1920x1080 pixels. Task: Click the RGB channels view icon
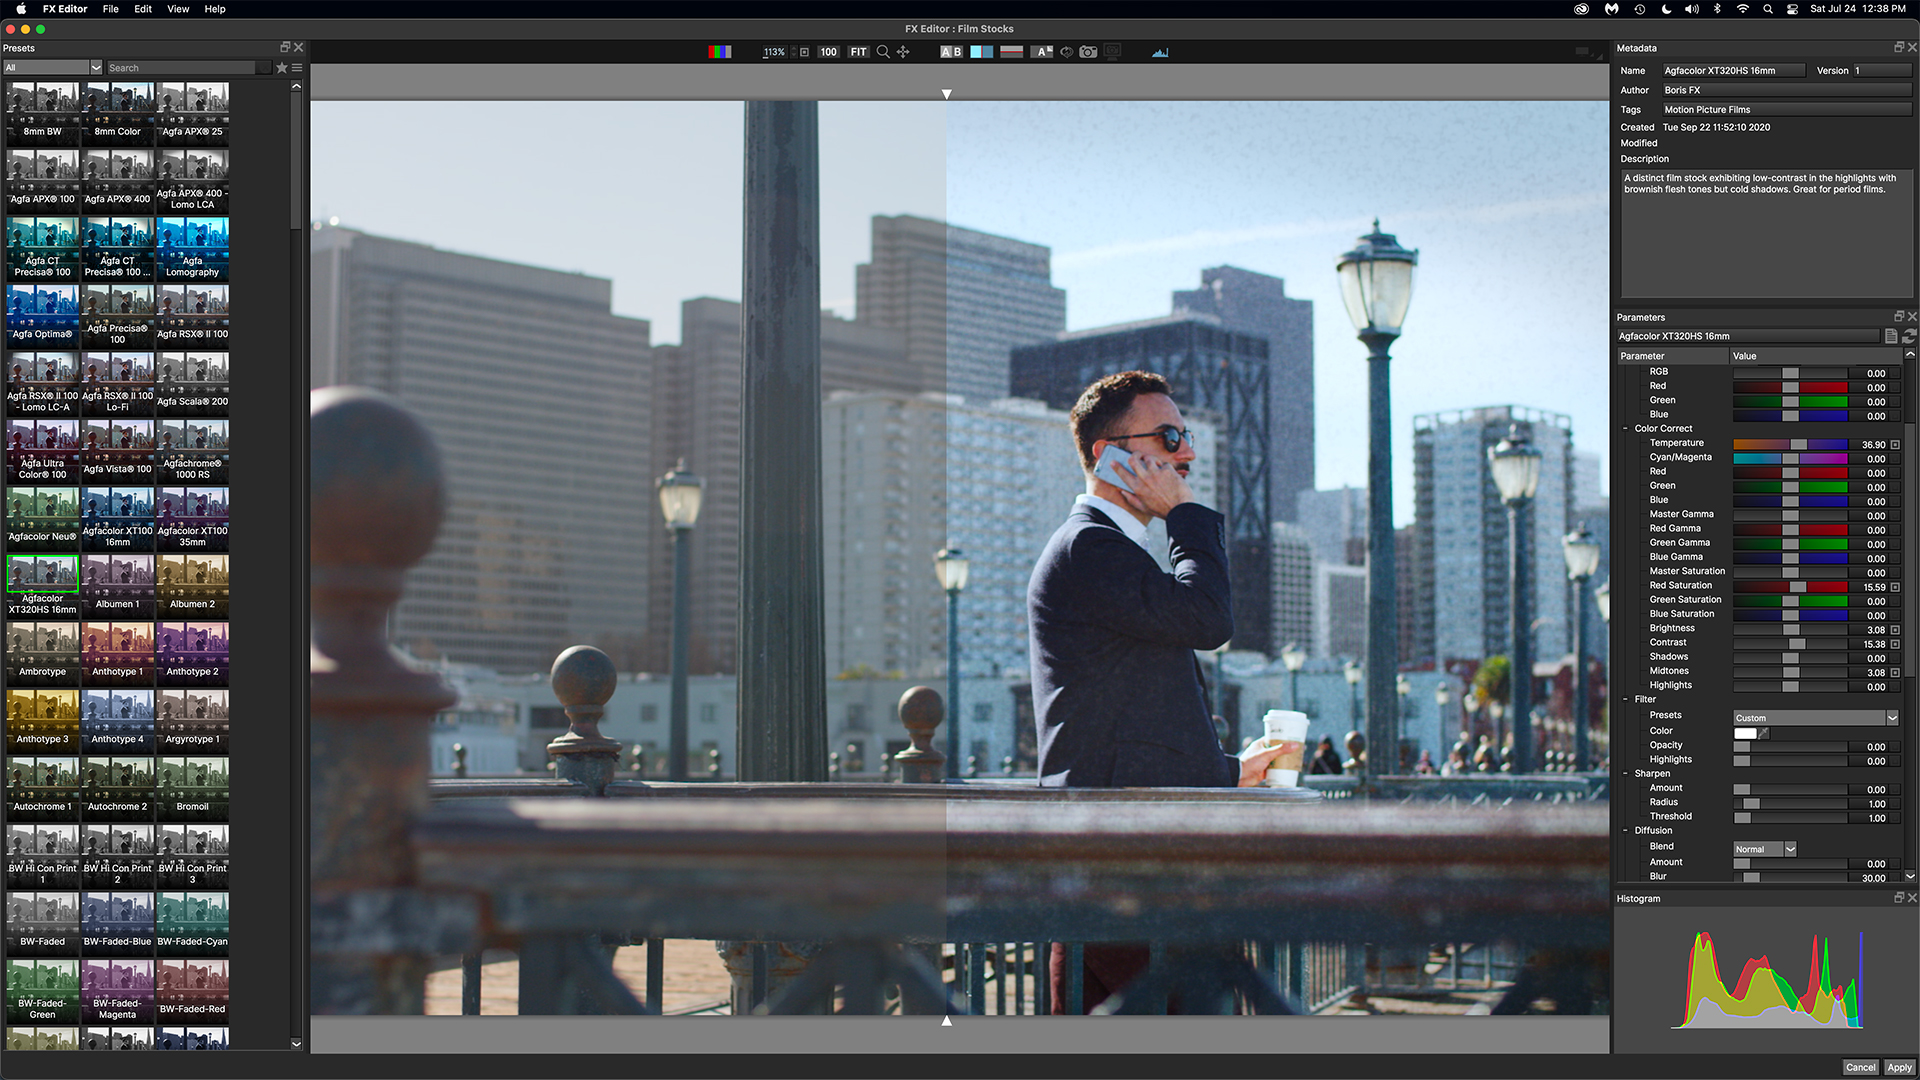(x=720, y=52)
